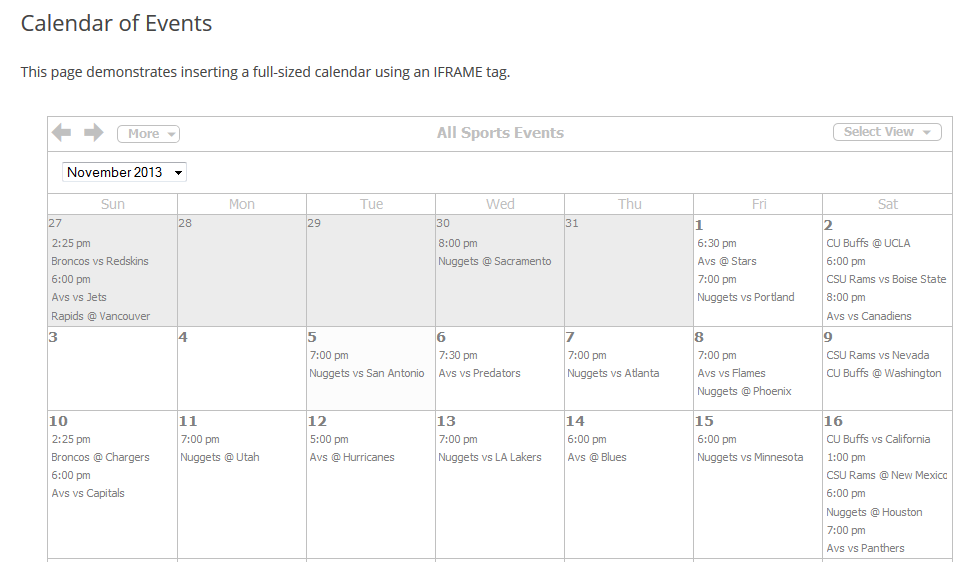Open CU Buffs @ UCLA event
The height and width of the screenshot is (562, 953).
[x=868, y=243]
